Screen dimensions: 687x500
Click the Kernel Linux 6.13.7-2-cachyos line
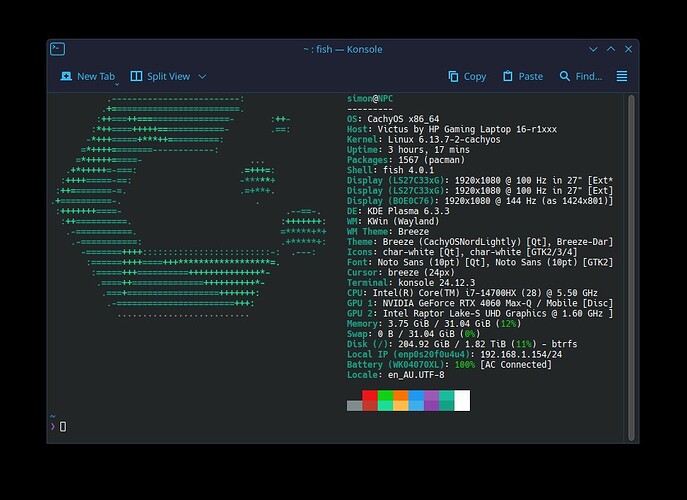(x=423, y=139)
